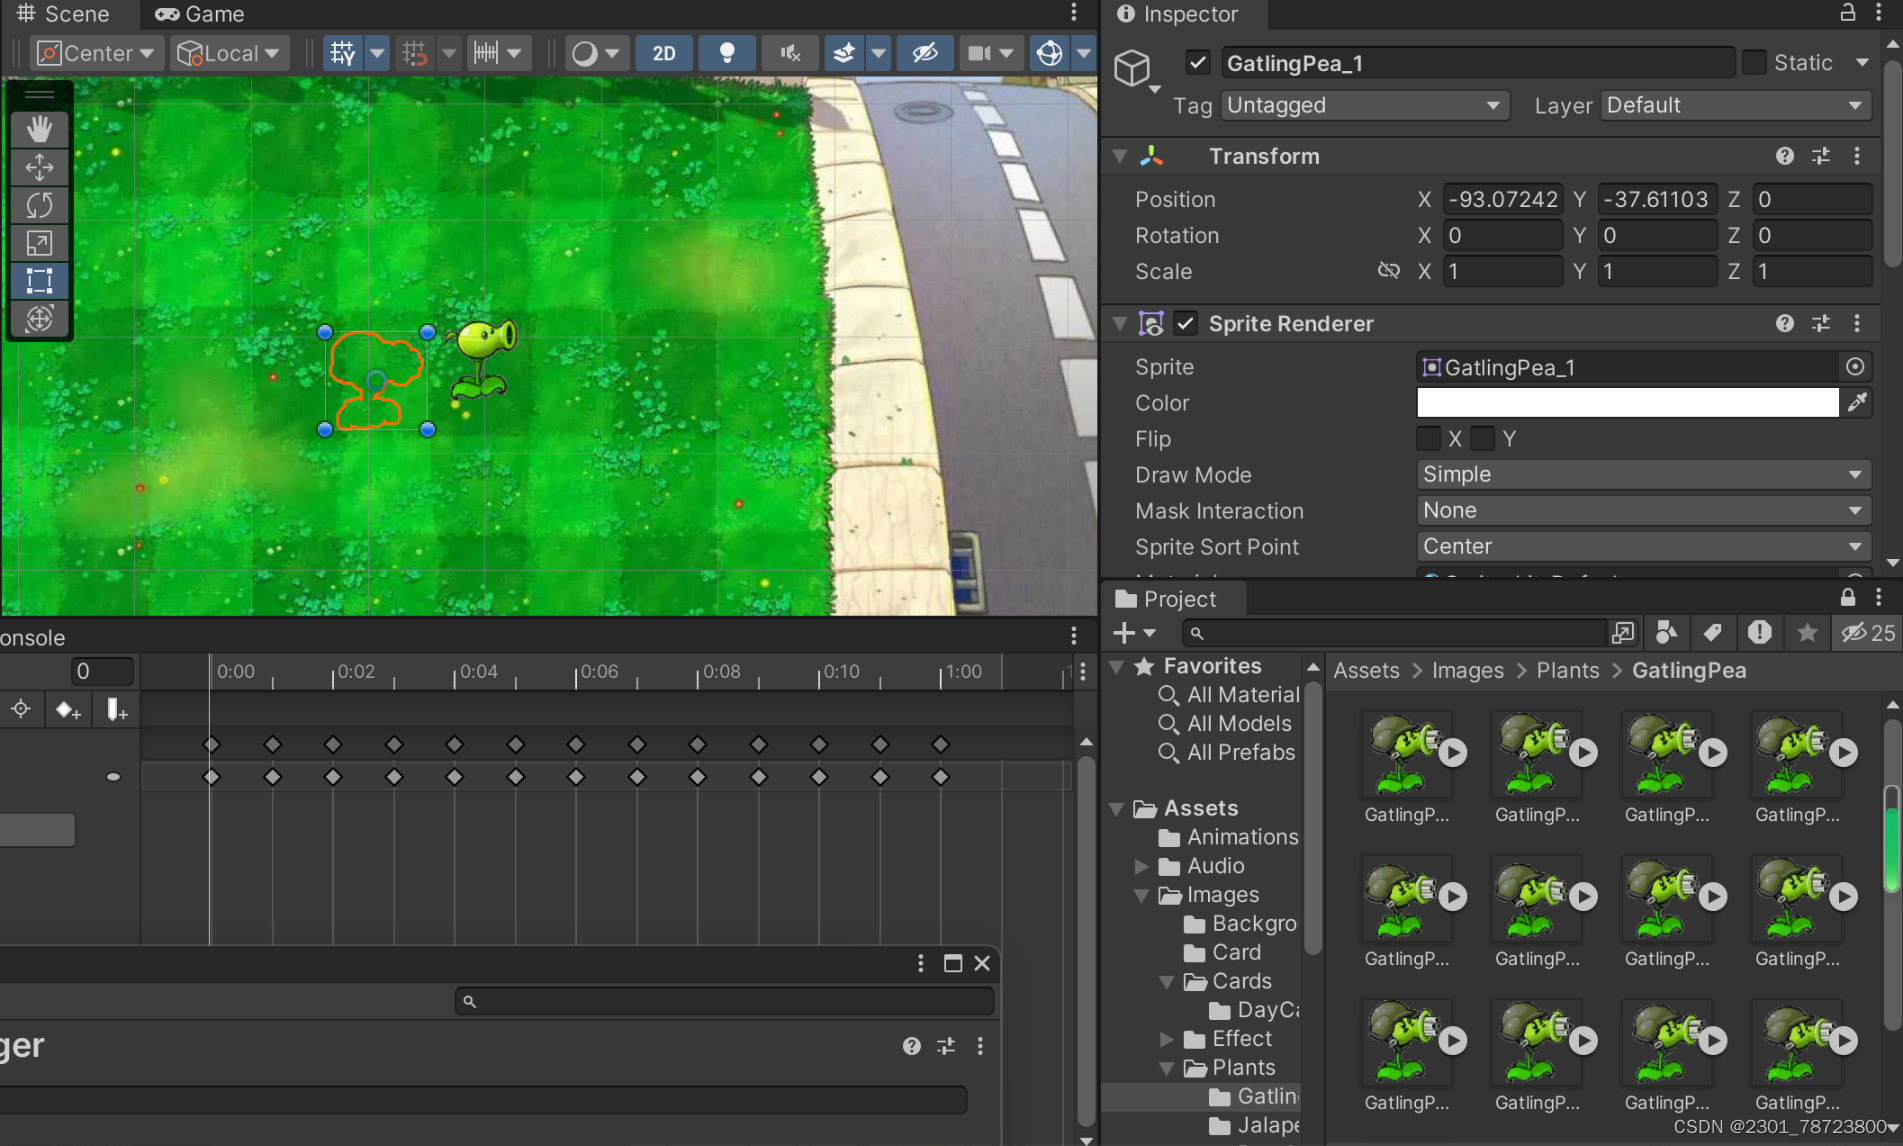
Task: Toggle scene lighting bulb icon
Action: pos(727,53)
